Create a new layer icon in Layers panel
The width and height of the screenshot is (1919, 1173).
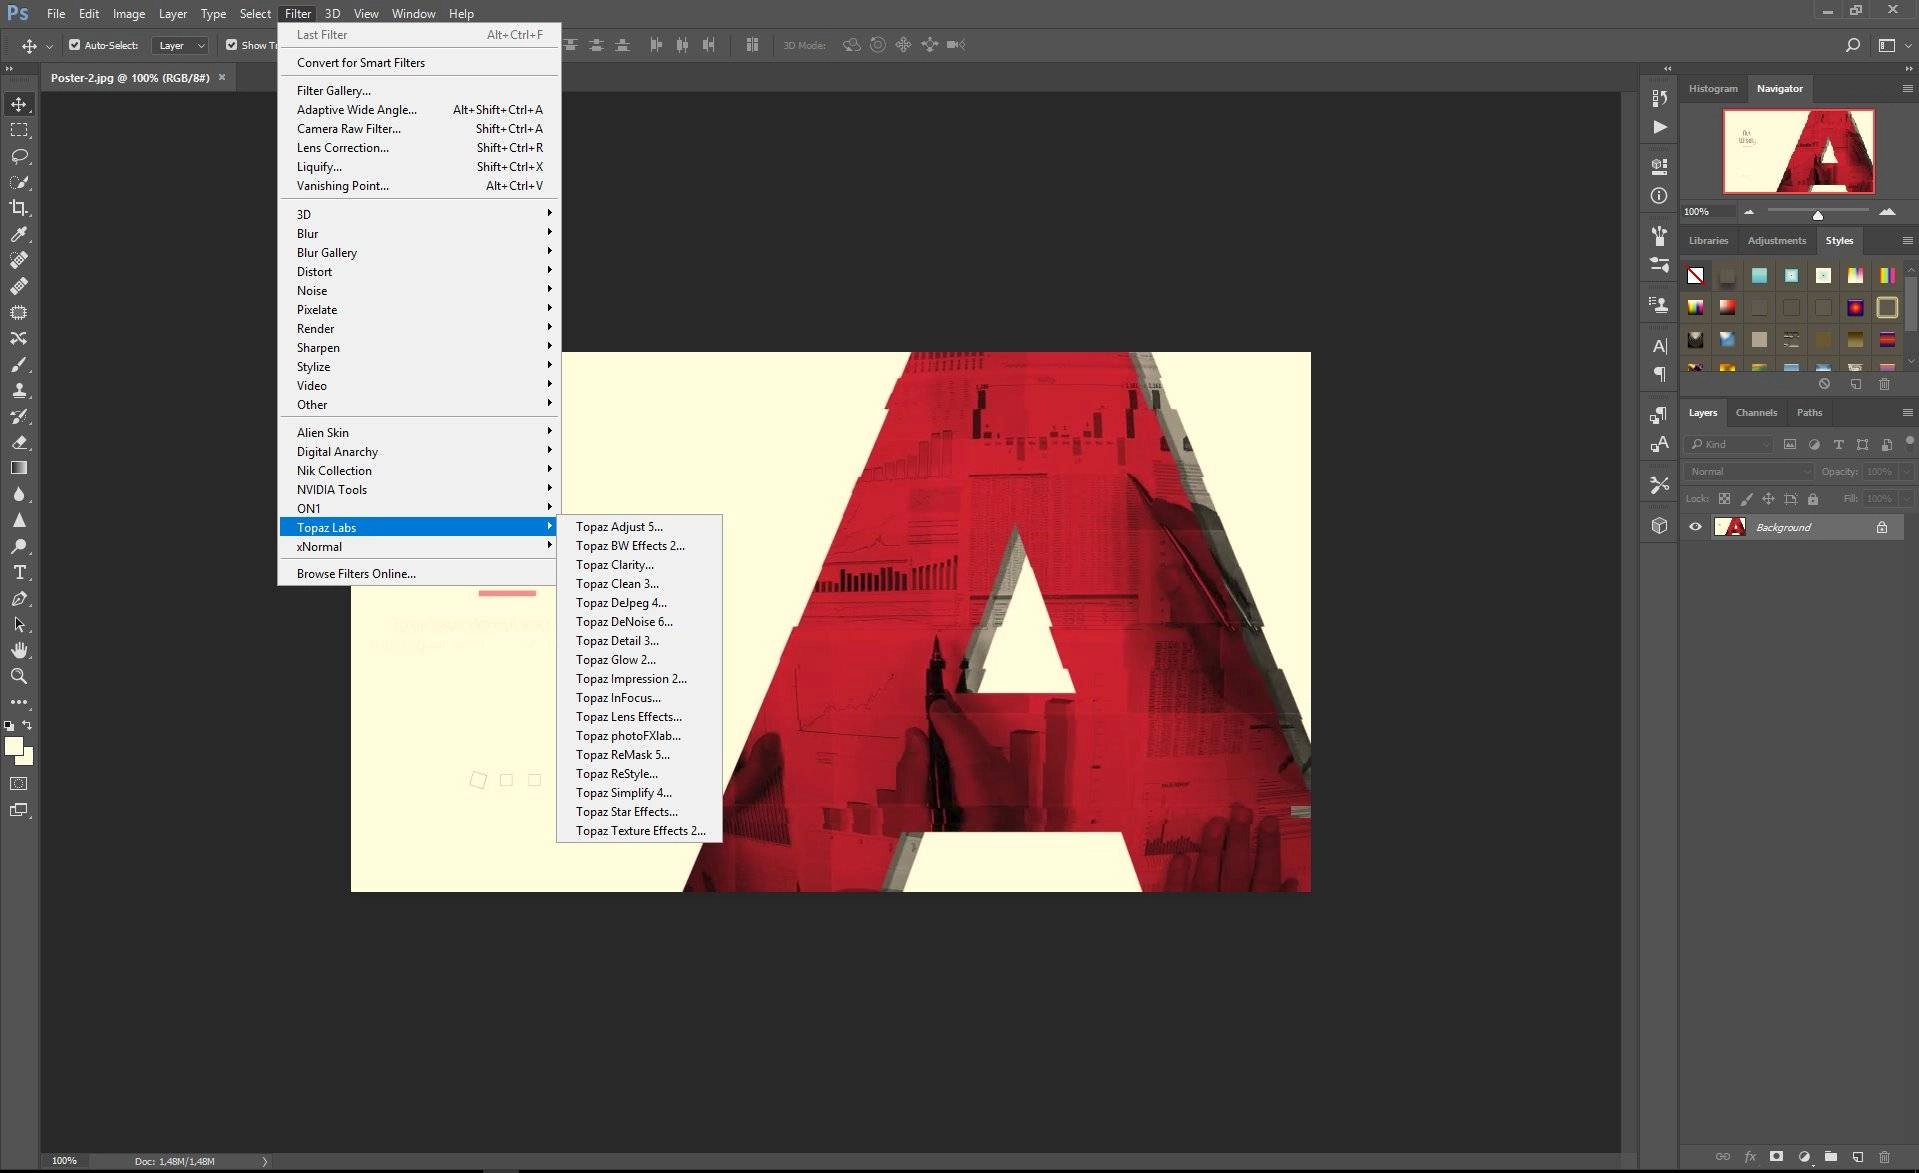[1857, 1156]
